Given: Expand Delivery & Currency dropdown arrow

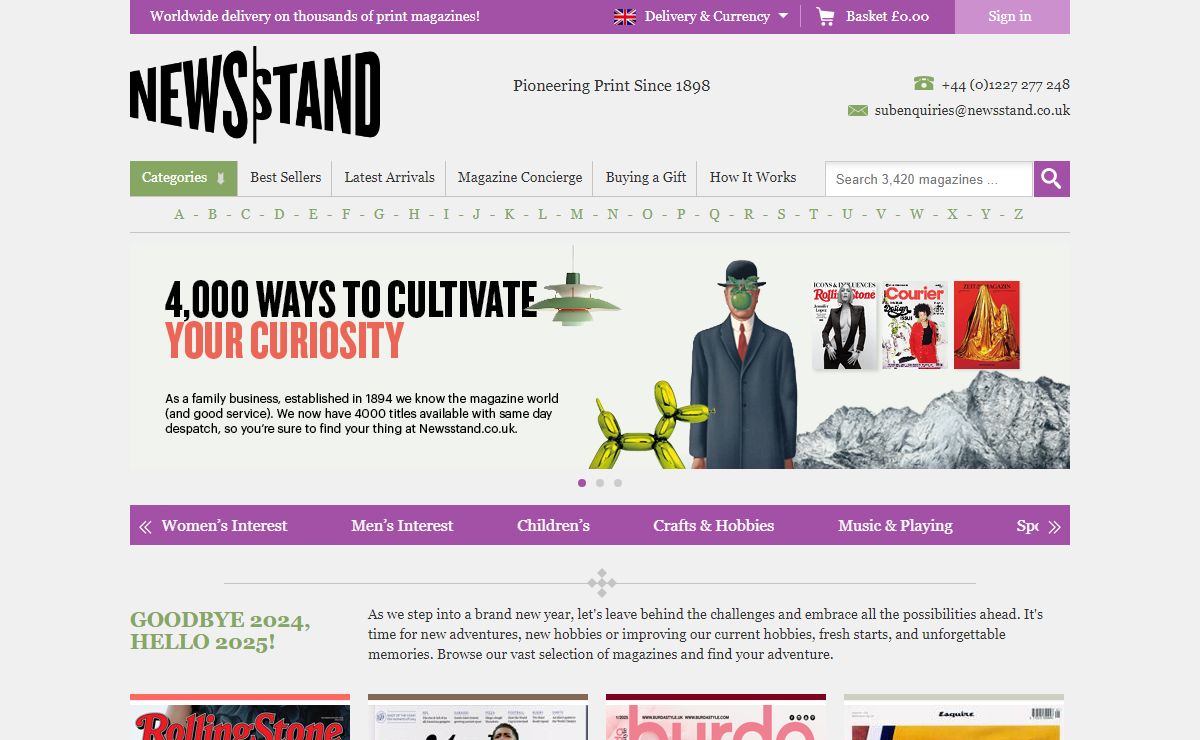Looking at the screenshot, I should (x=782, y=16).
